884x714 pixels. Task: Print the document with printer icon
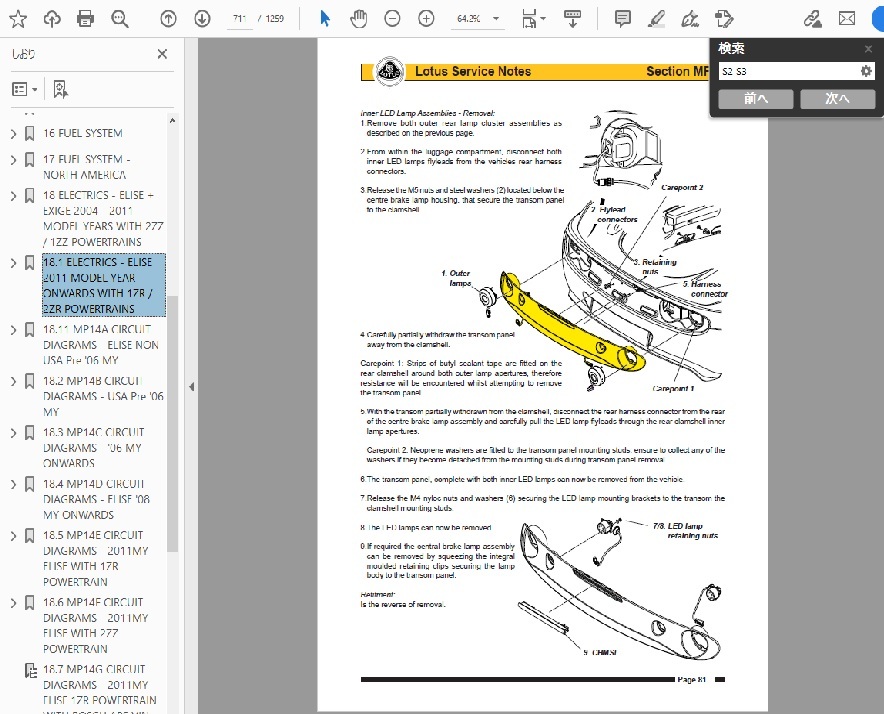85,19
